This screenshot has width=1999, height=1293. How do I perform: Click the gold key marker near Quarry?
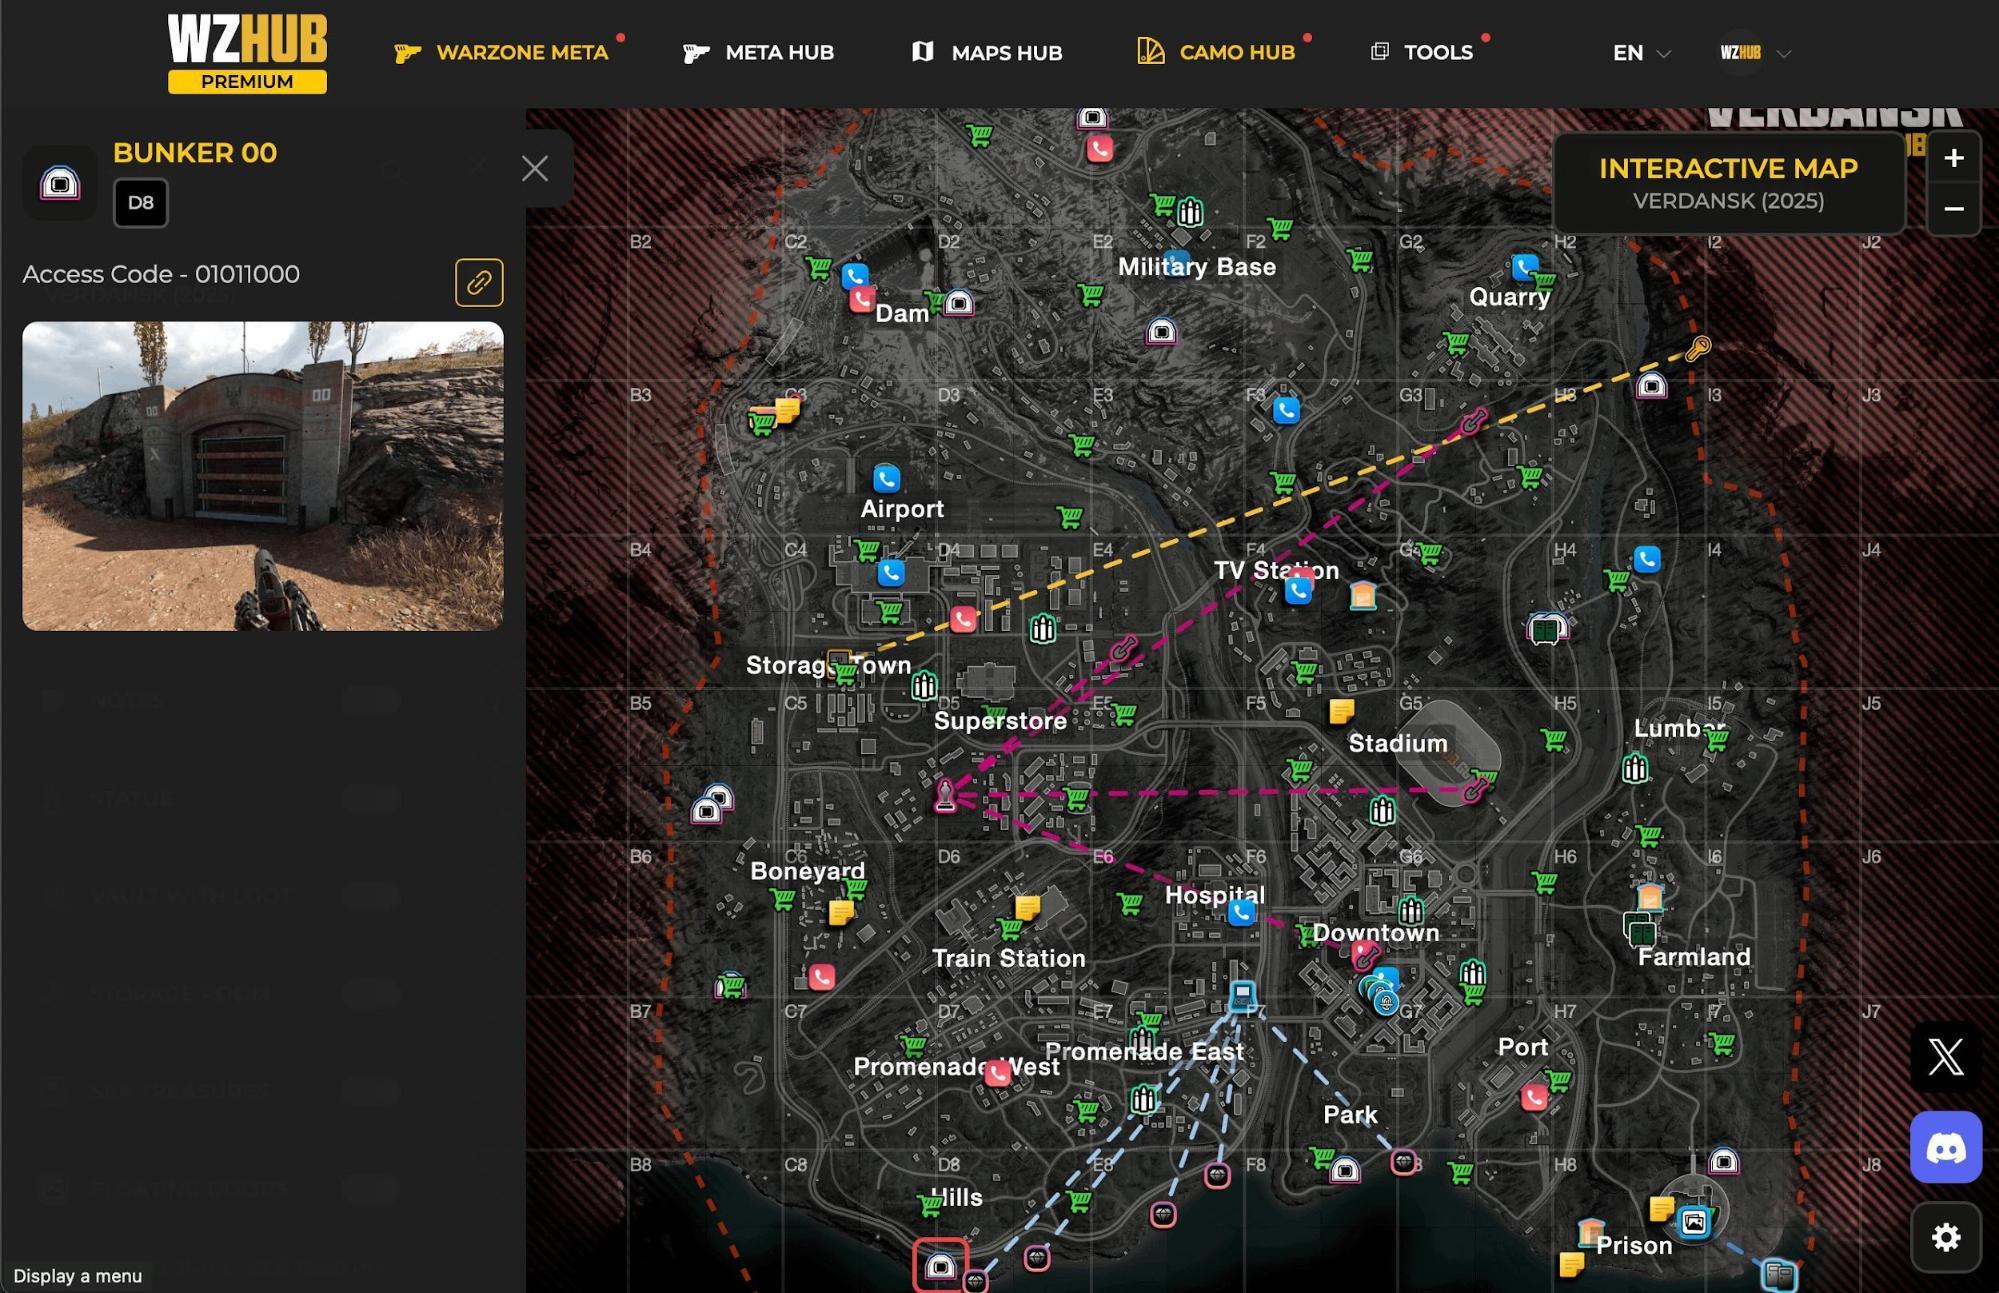click(1698, 348)
